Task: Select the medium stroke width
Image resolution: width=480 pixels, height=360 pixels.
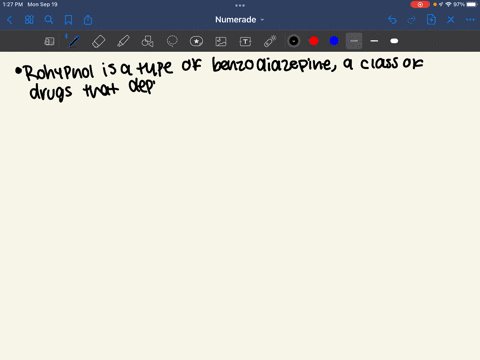Action: (374, 41)
